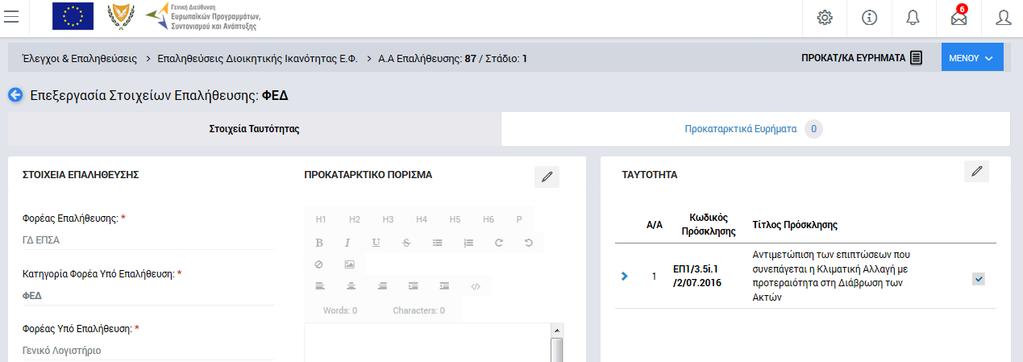Image resolution: width=1023 pixels, height=362 pixels.
Task: Align text right in editor
Action: pos(382,286)
